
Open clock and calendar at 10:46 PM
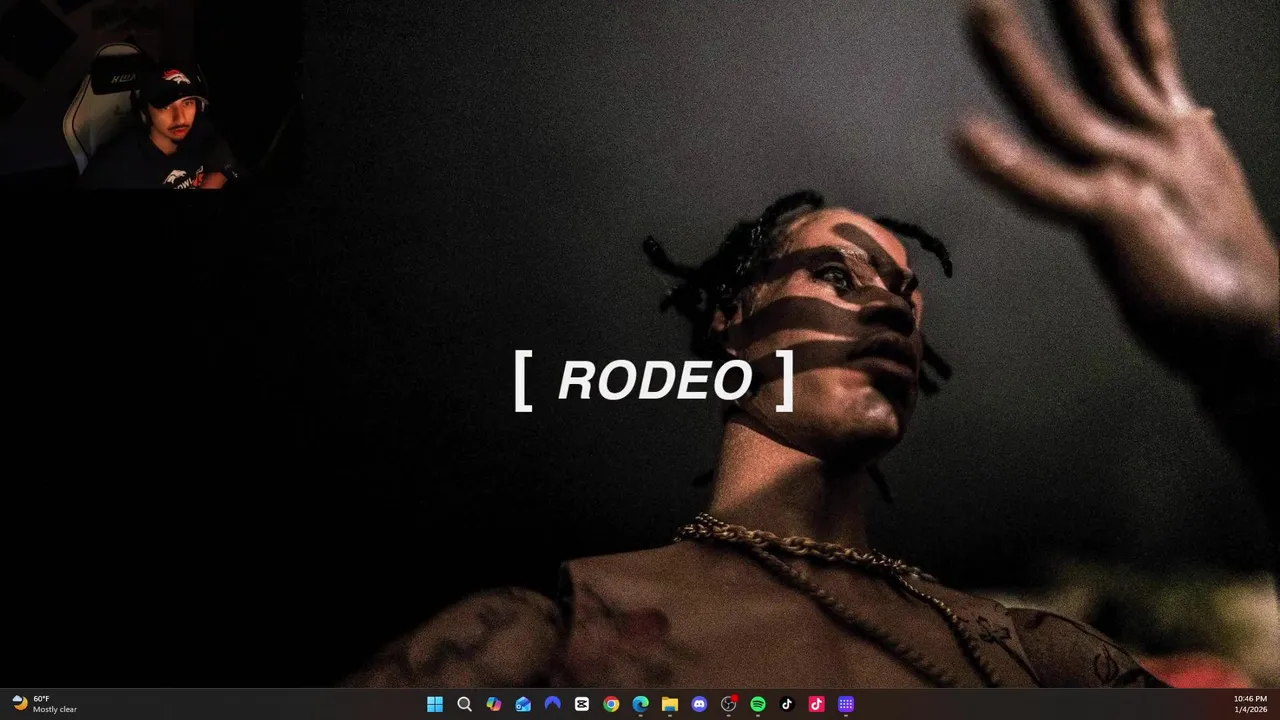click(x=1250, y=704)
